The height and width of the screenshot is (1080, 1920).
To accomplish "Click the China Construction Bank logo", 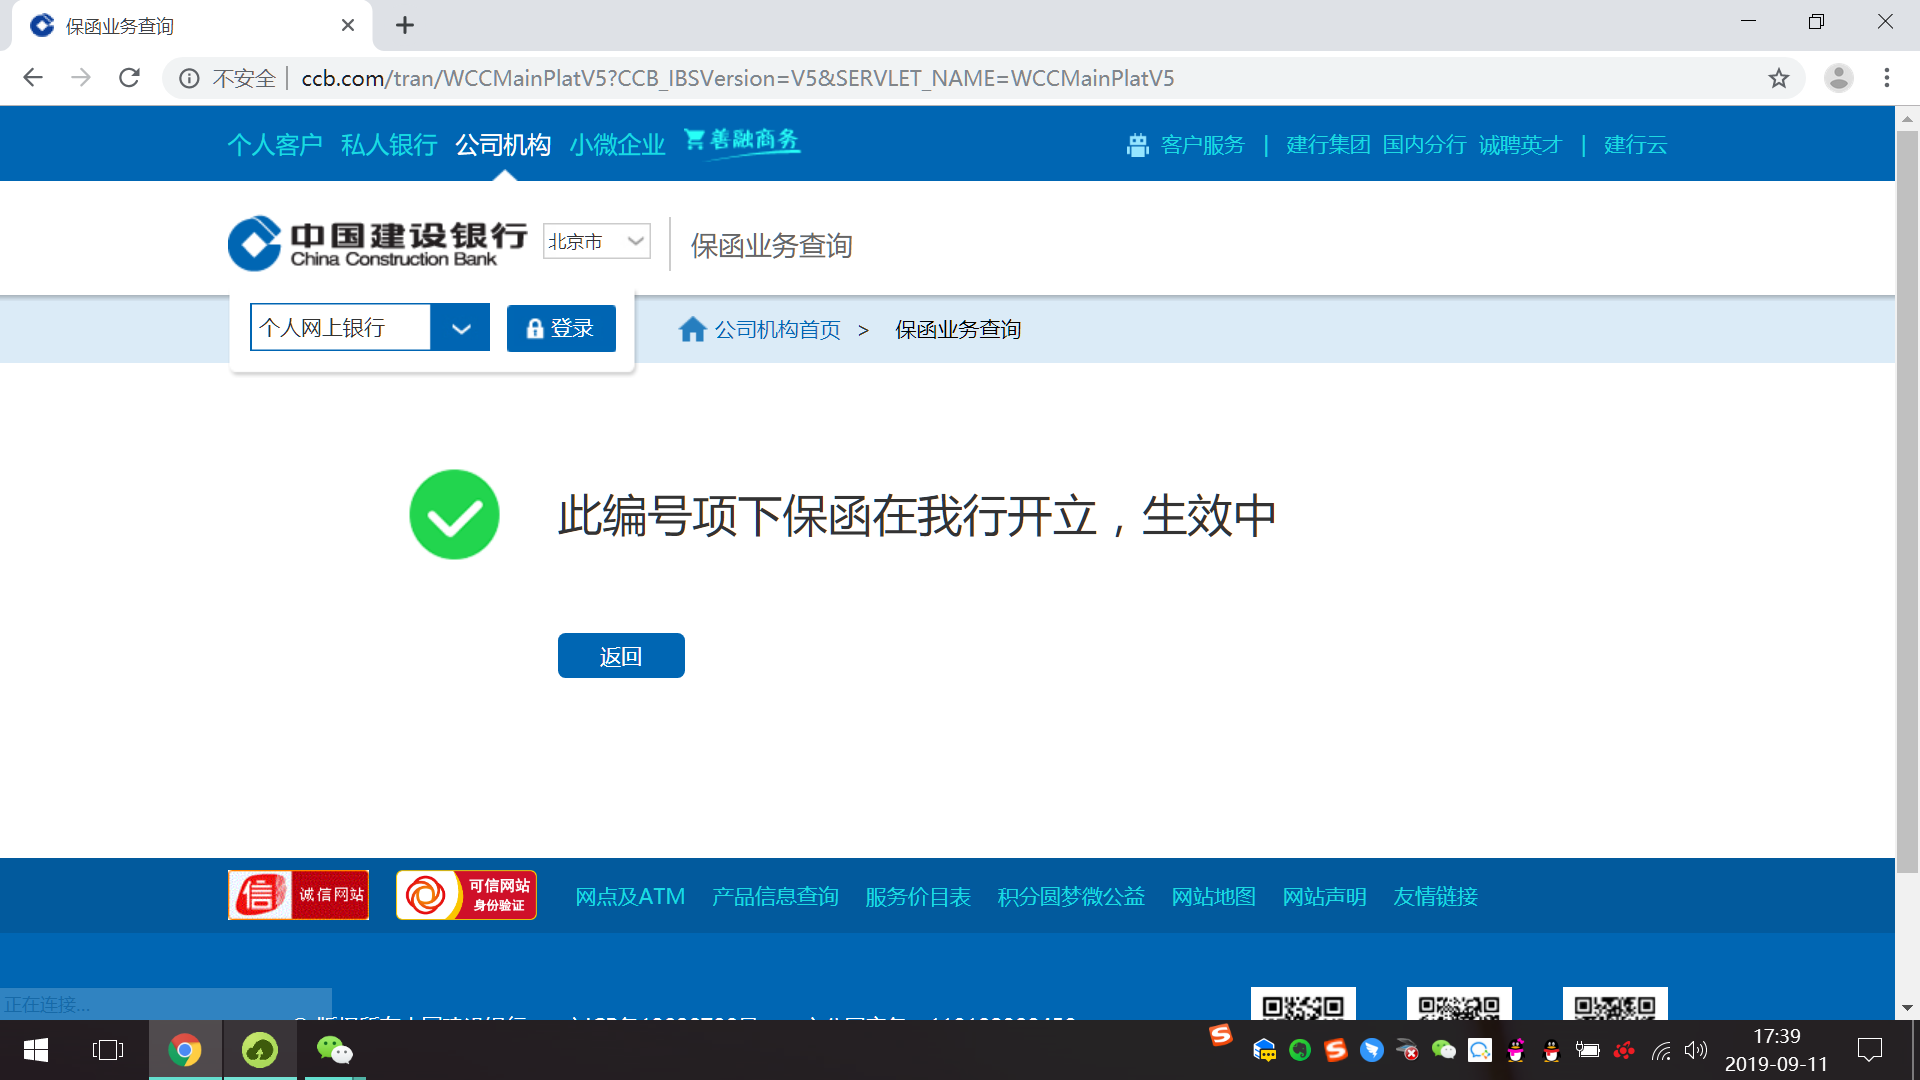I will (377, 243).
